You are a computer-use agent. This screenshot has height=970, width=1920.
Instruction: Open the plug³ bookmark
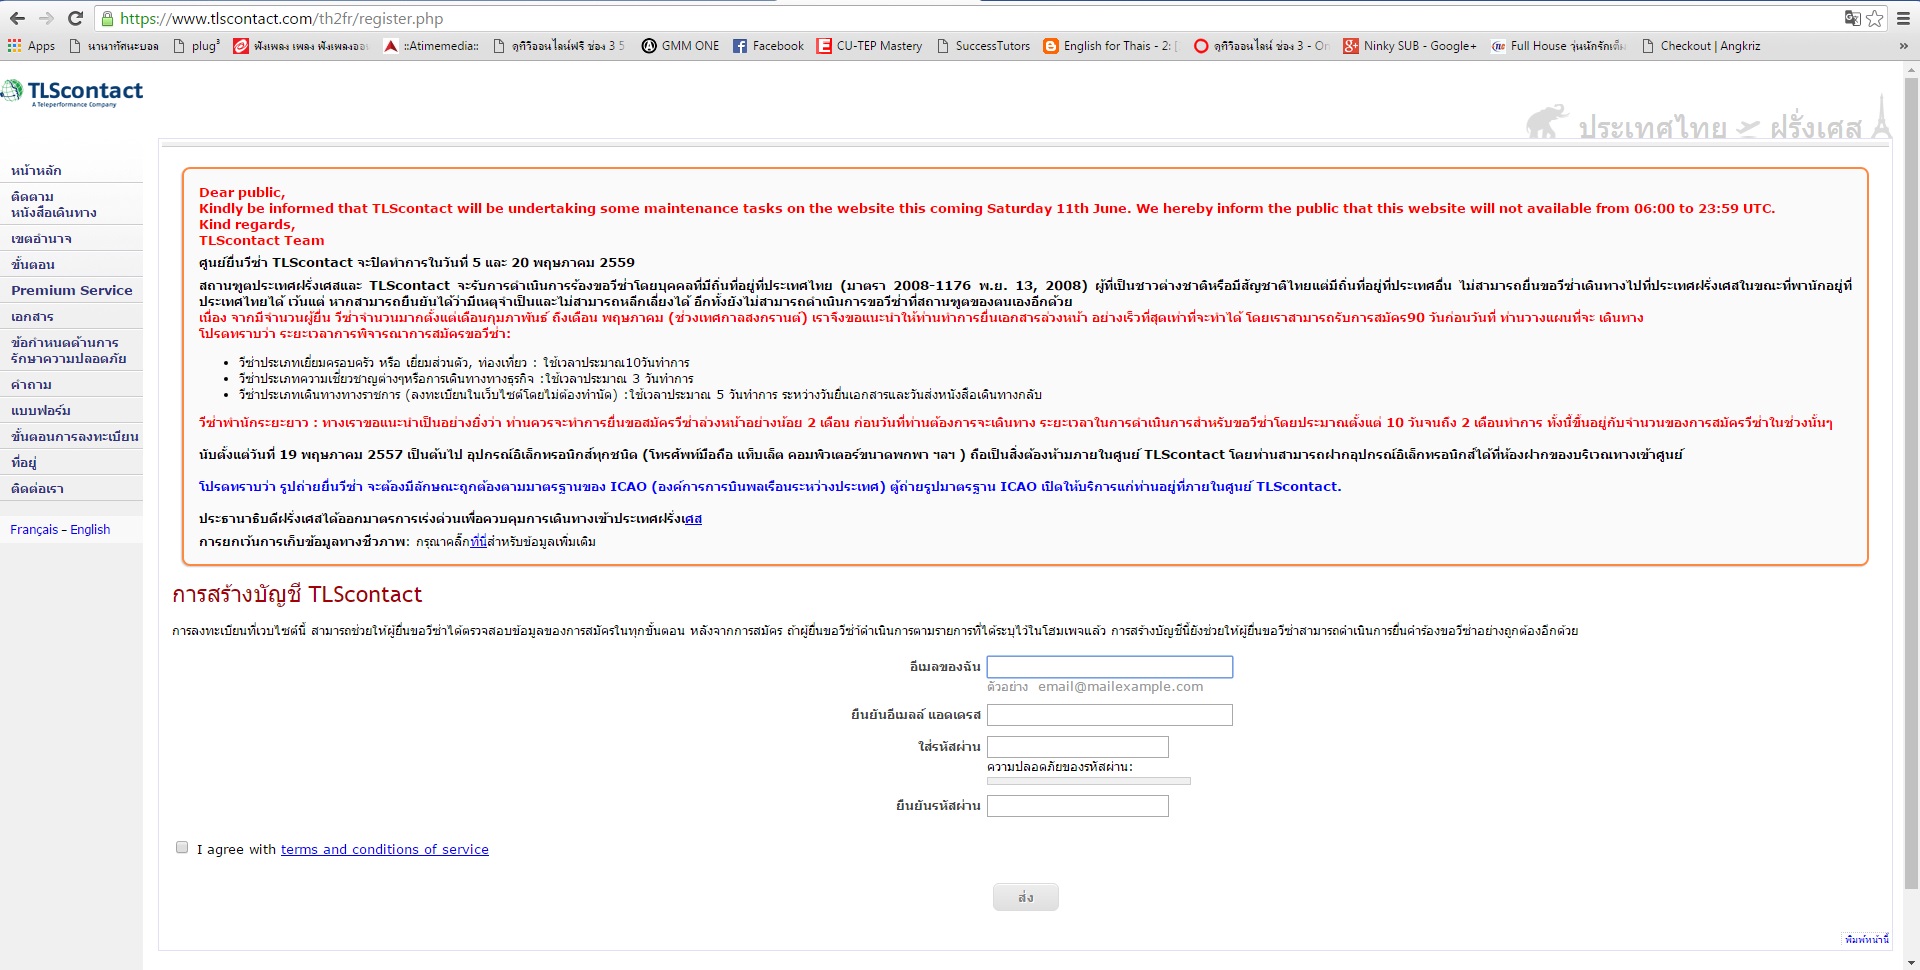[196, 46]
